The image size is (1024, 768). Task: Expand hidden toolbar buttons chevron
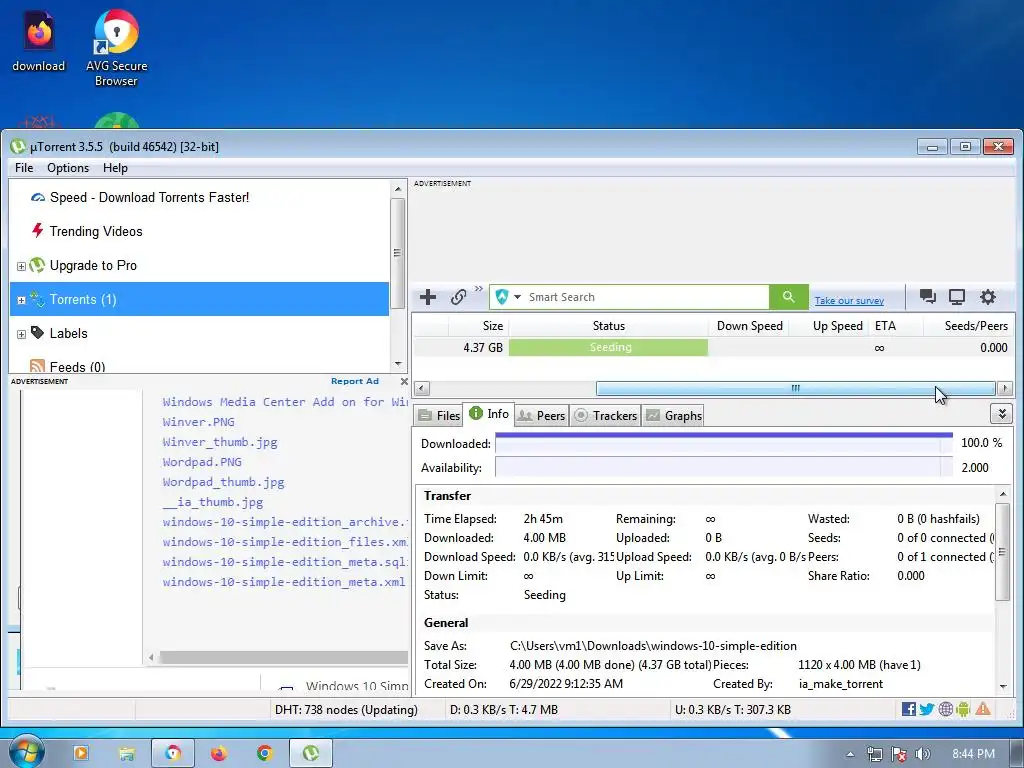click(x=479, y=289)
